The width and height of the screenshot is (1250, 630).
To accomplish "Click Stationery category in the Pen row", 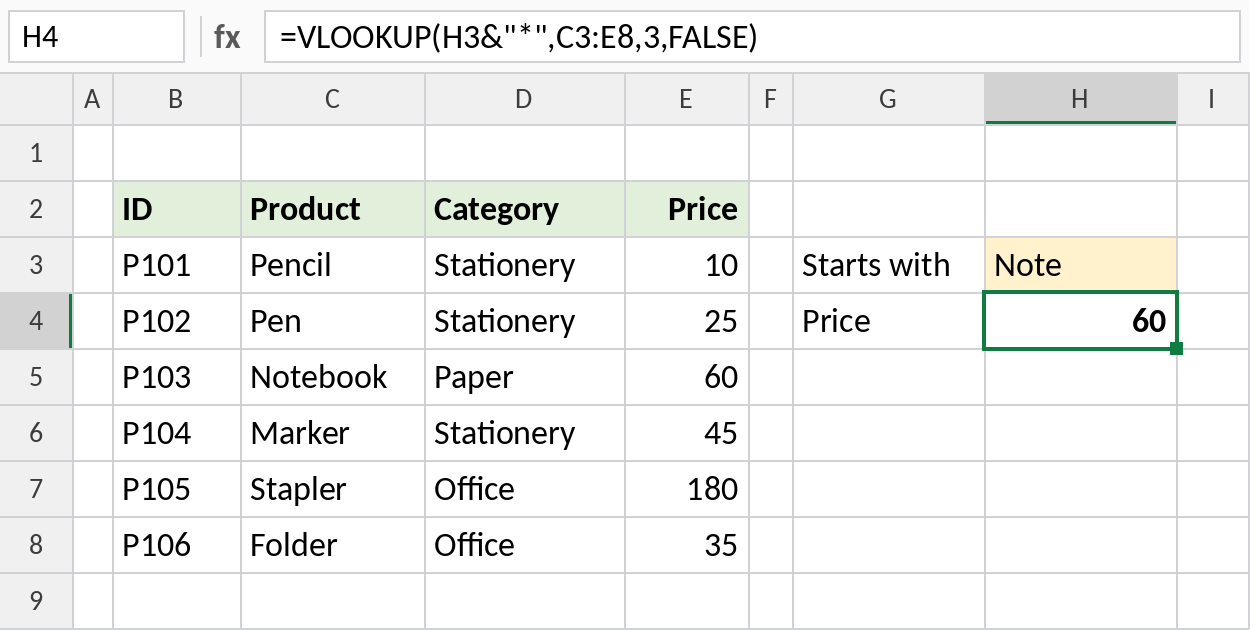I will coord(525,321).
